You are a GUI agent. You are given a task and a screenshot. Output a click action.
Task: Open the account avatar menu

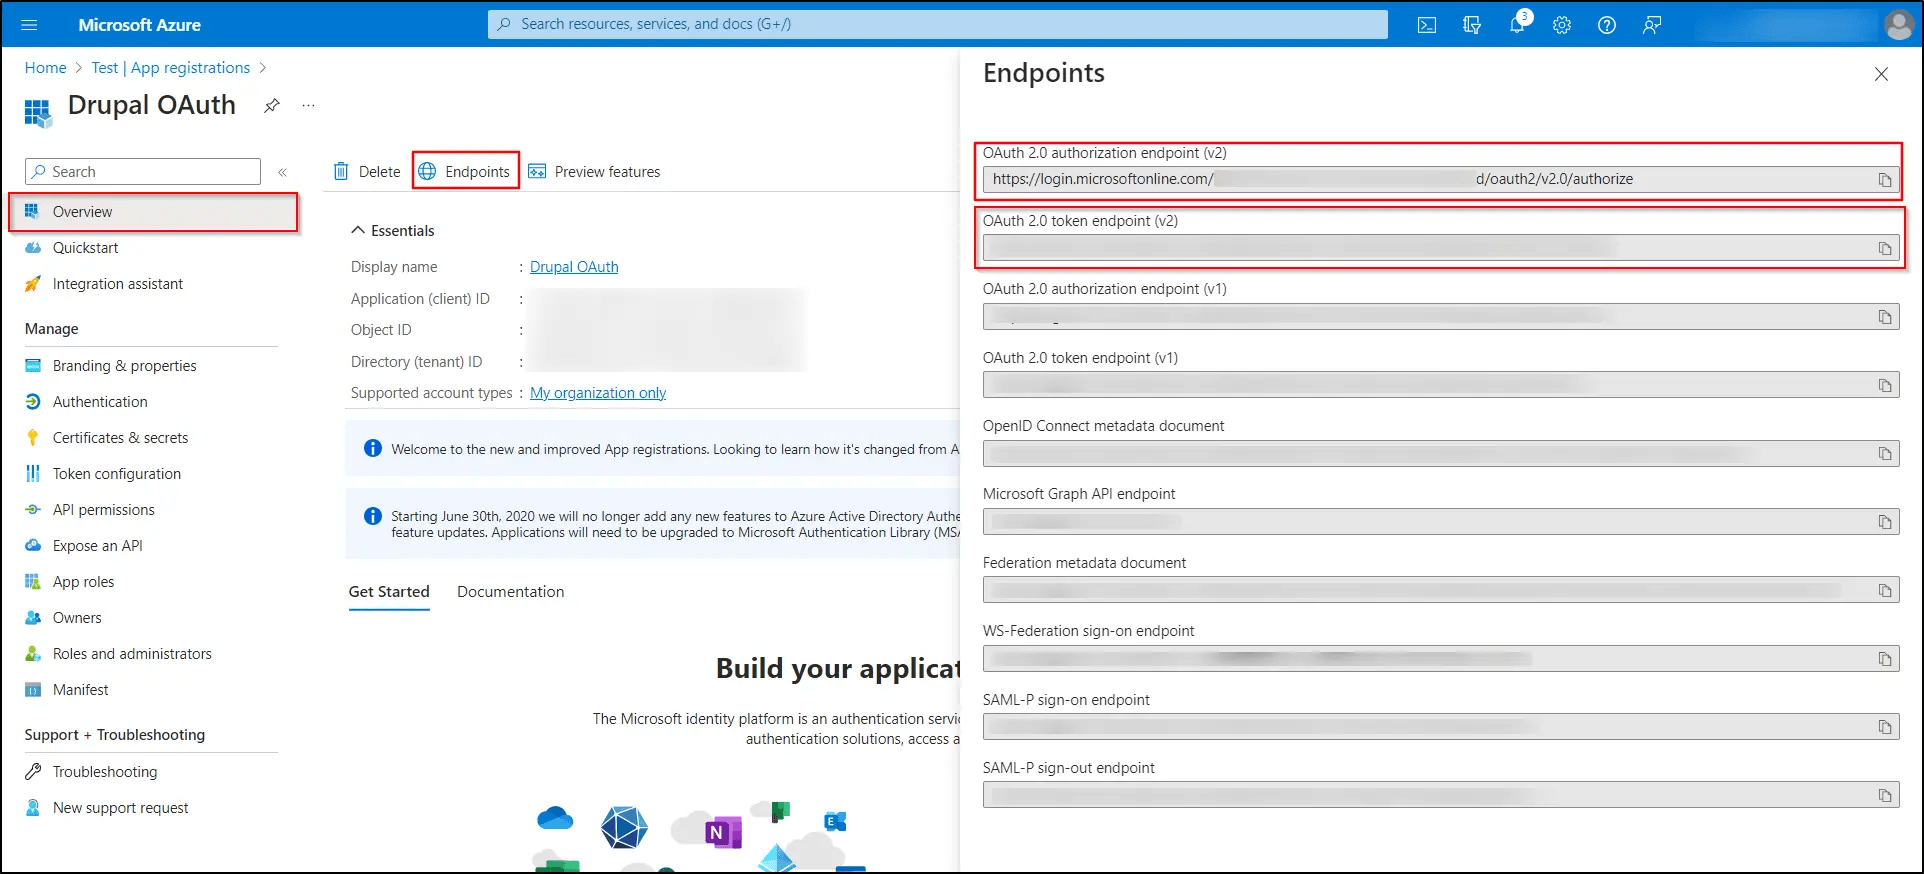coord(1898,25)
